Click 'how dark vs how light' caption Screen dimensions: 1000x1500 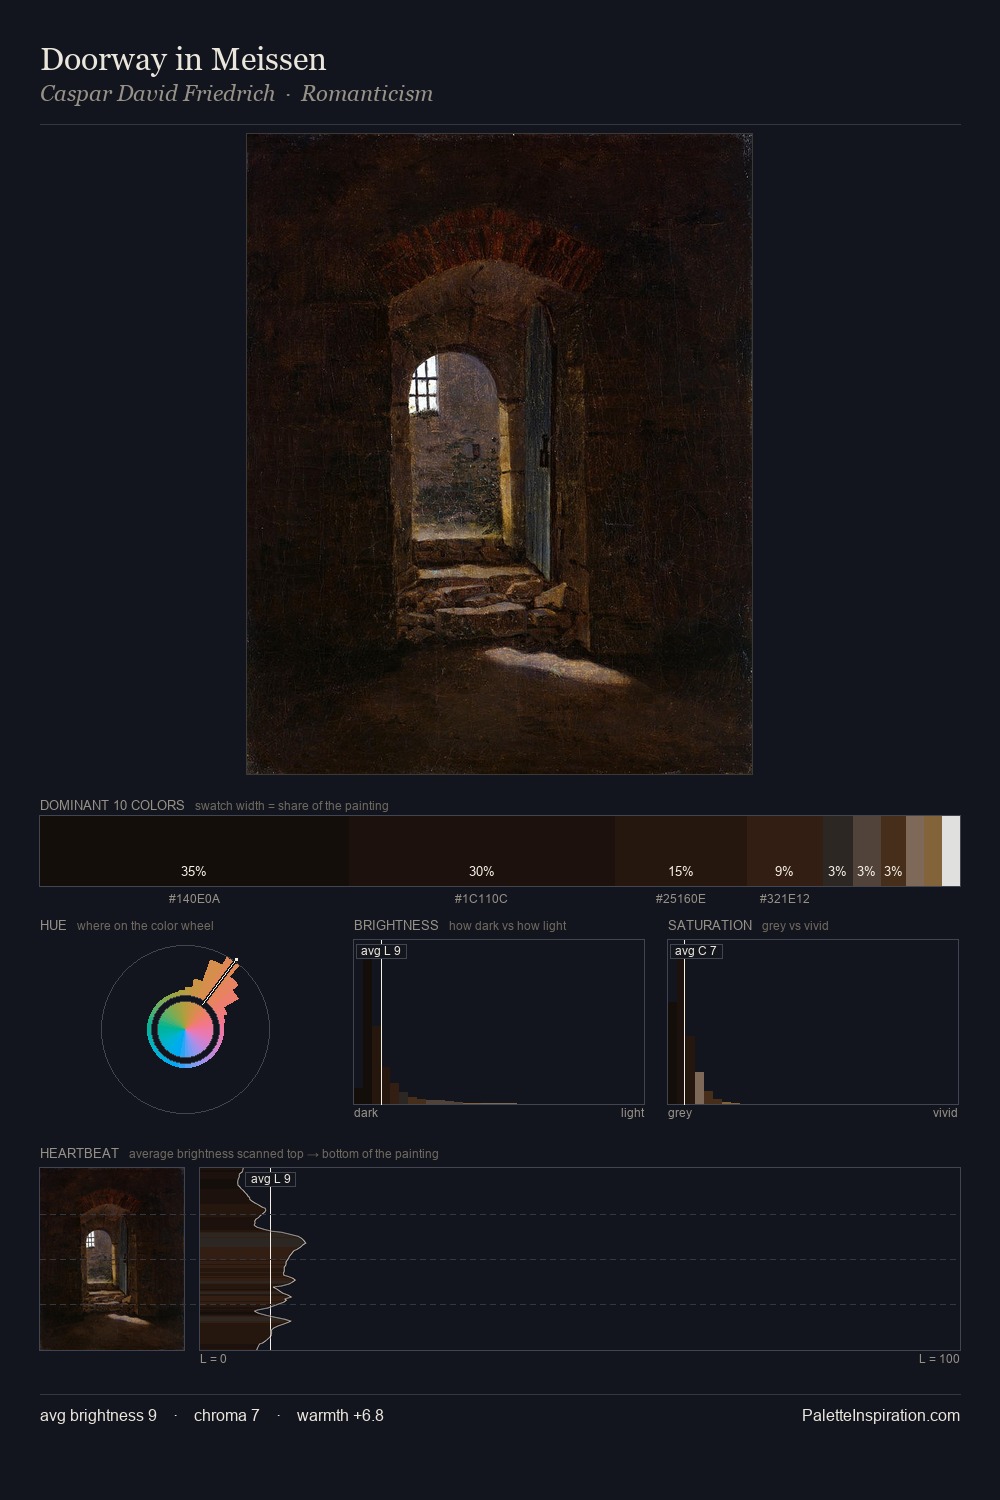pyautogui.click(x=508, y=926)
